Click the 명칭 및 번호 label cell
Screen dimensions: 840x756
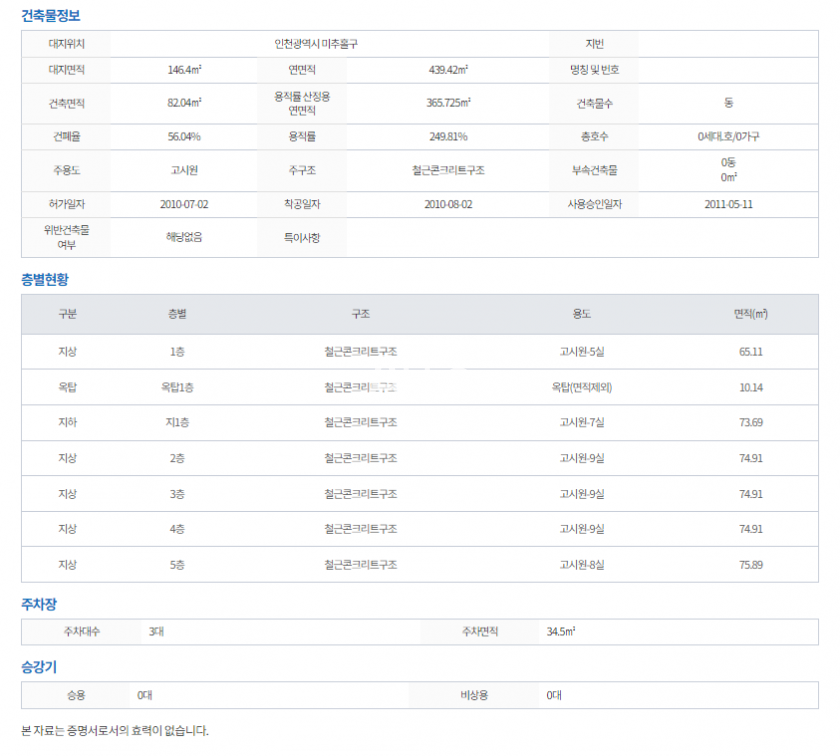pos(594,70)
